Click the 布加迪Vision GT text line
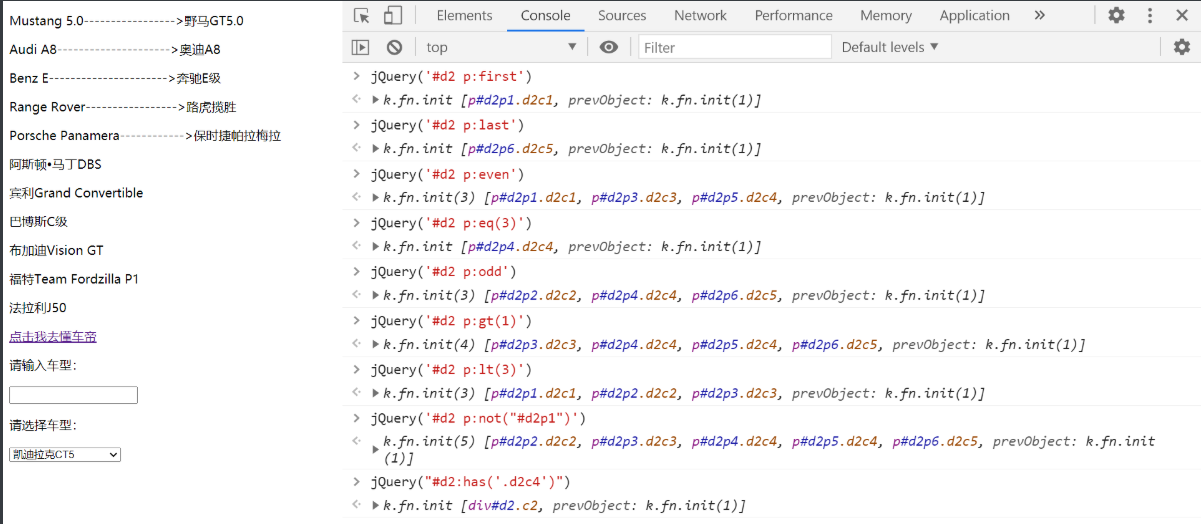The height and width of the screenshot is (524, 1201). [56, 251]
